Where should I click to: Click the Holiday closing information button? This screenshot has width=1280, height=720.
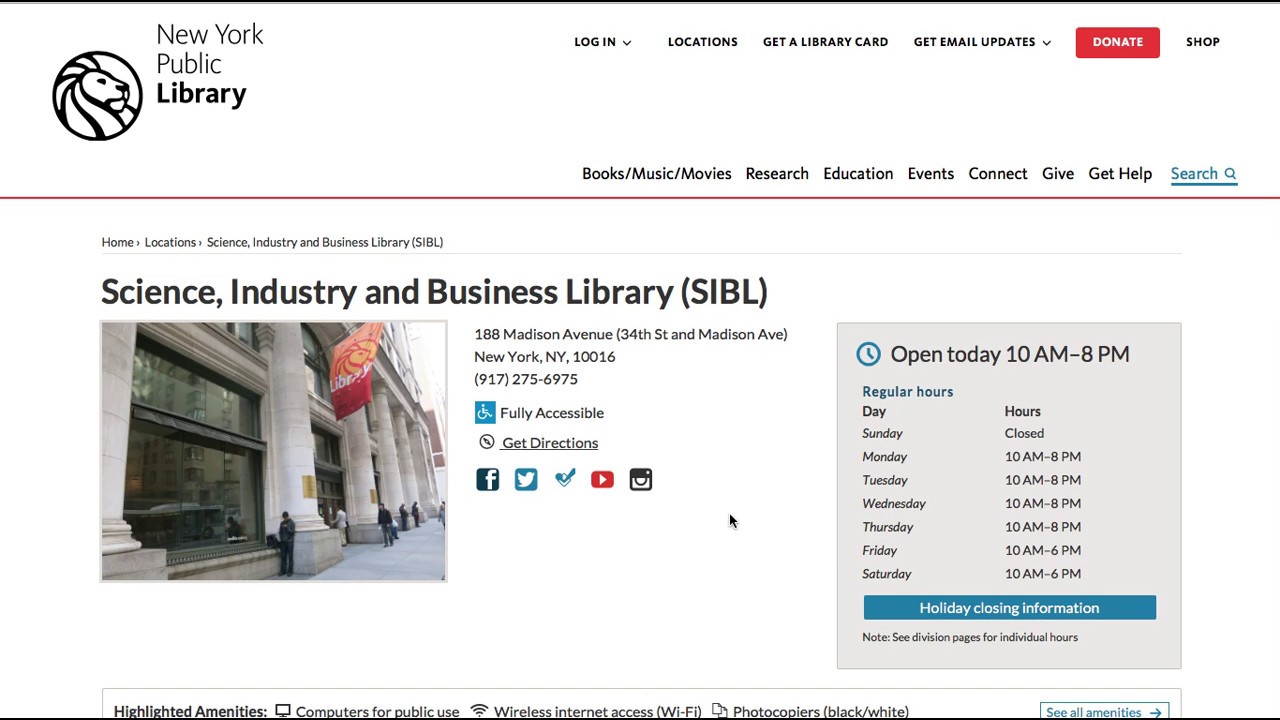(x=1010, y=608)
